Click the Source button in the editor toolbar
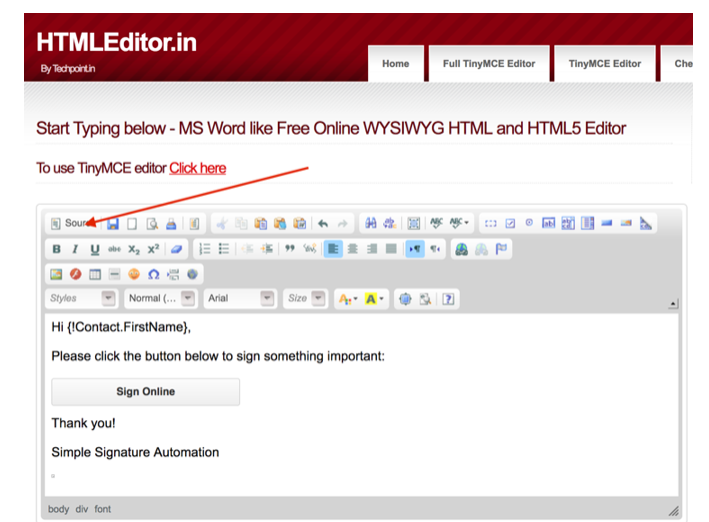 tap(72, 223)
